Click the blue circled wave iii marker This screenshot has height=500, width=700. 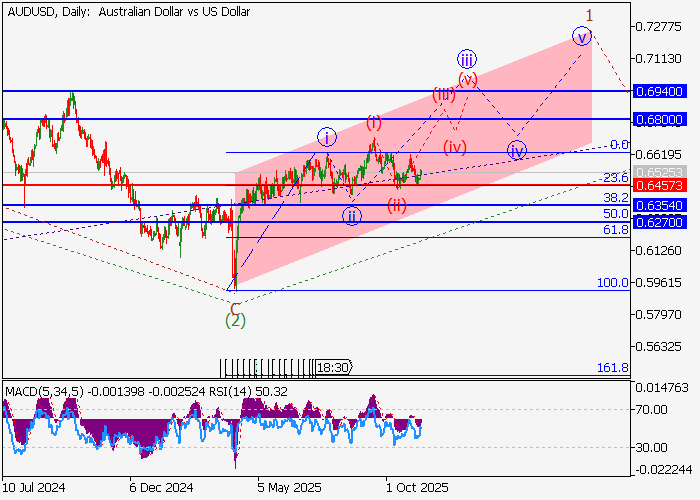coord(466,59)
